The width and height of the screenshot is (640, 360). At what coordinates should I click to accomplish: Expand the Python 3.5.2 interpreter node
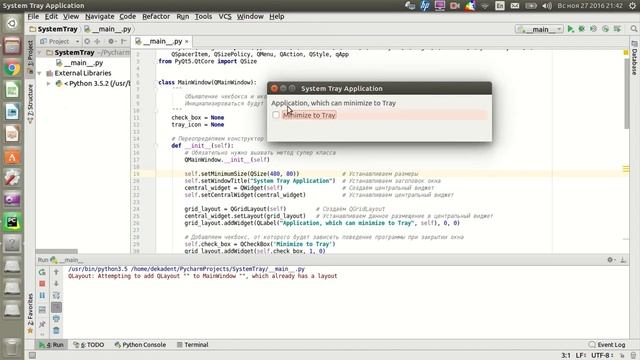coord(49,84)
